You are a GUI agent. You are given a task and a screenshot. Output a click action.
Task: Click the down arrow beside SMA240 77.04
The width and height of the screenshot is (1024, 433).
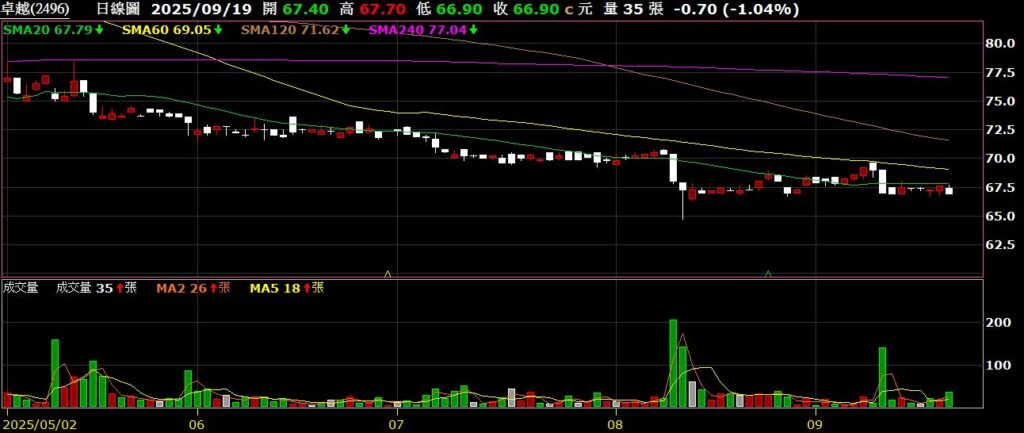(474, 31)
